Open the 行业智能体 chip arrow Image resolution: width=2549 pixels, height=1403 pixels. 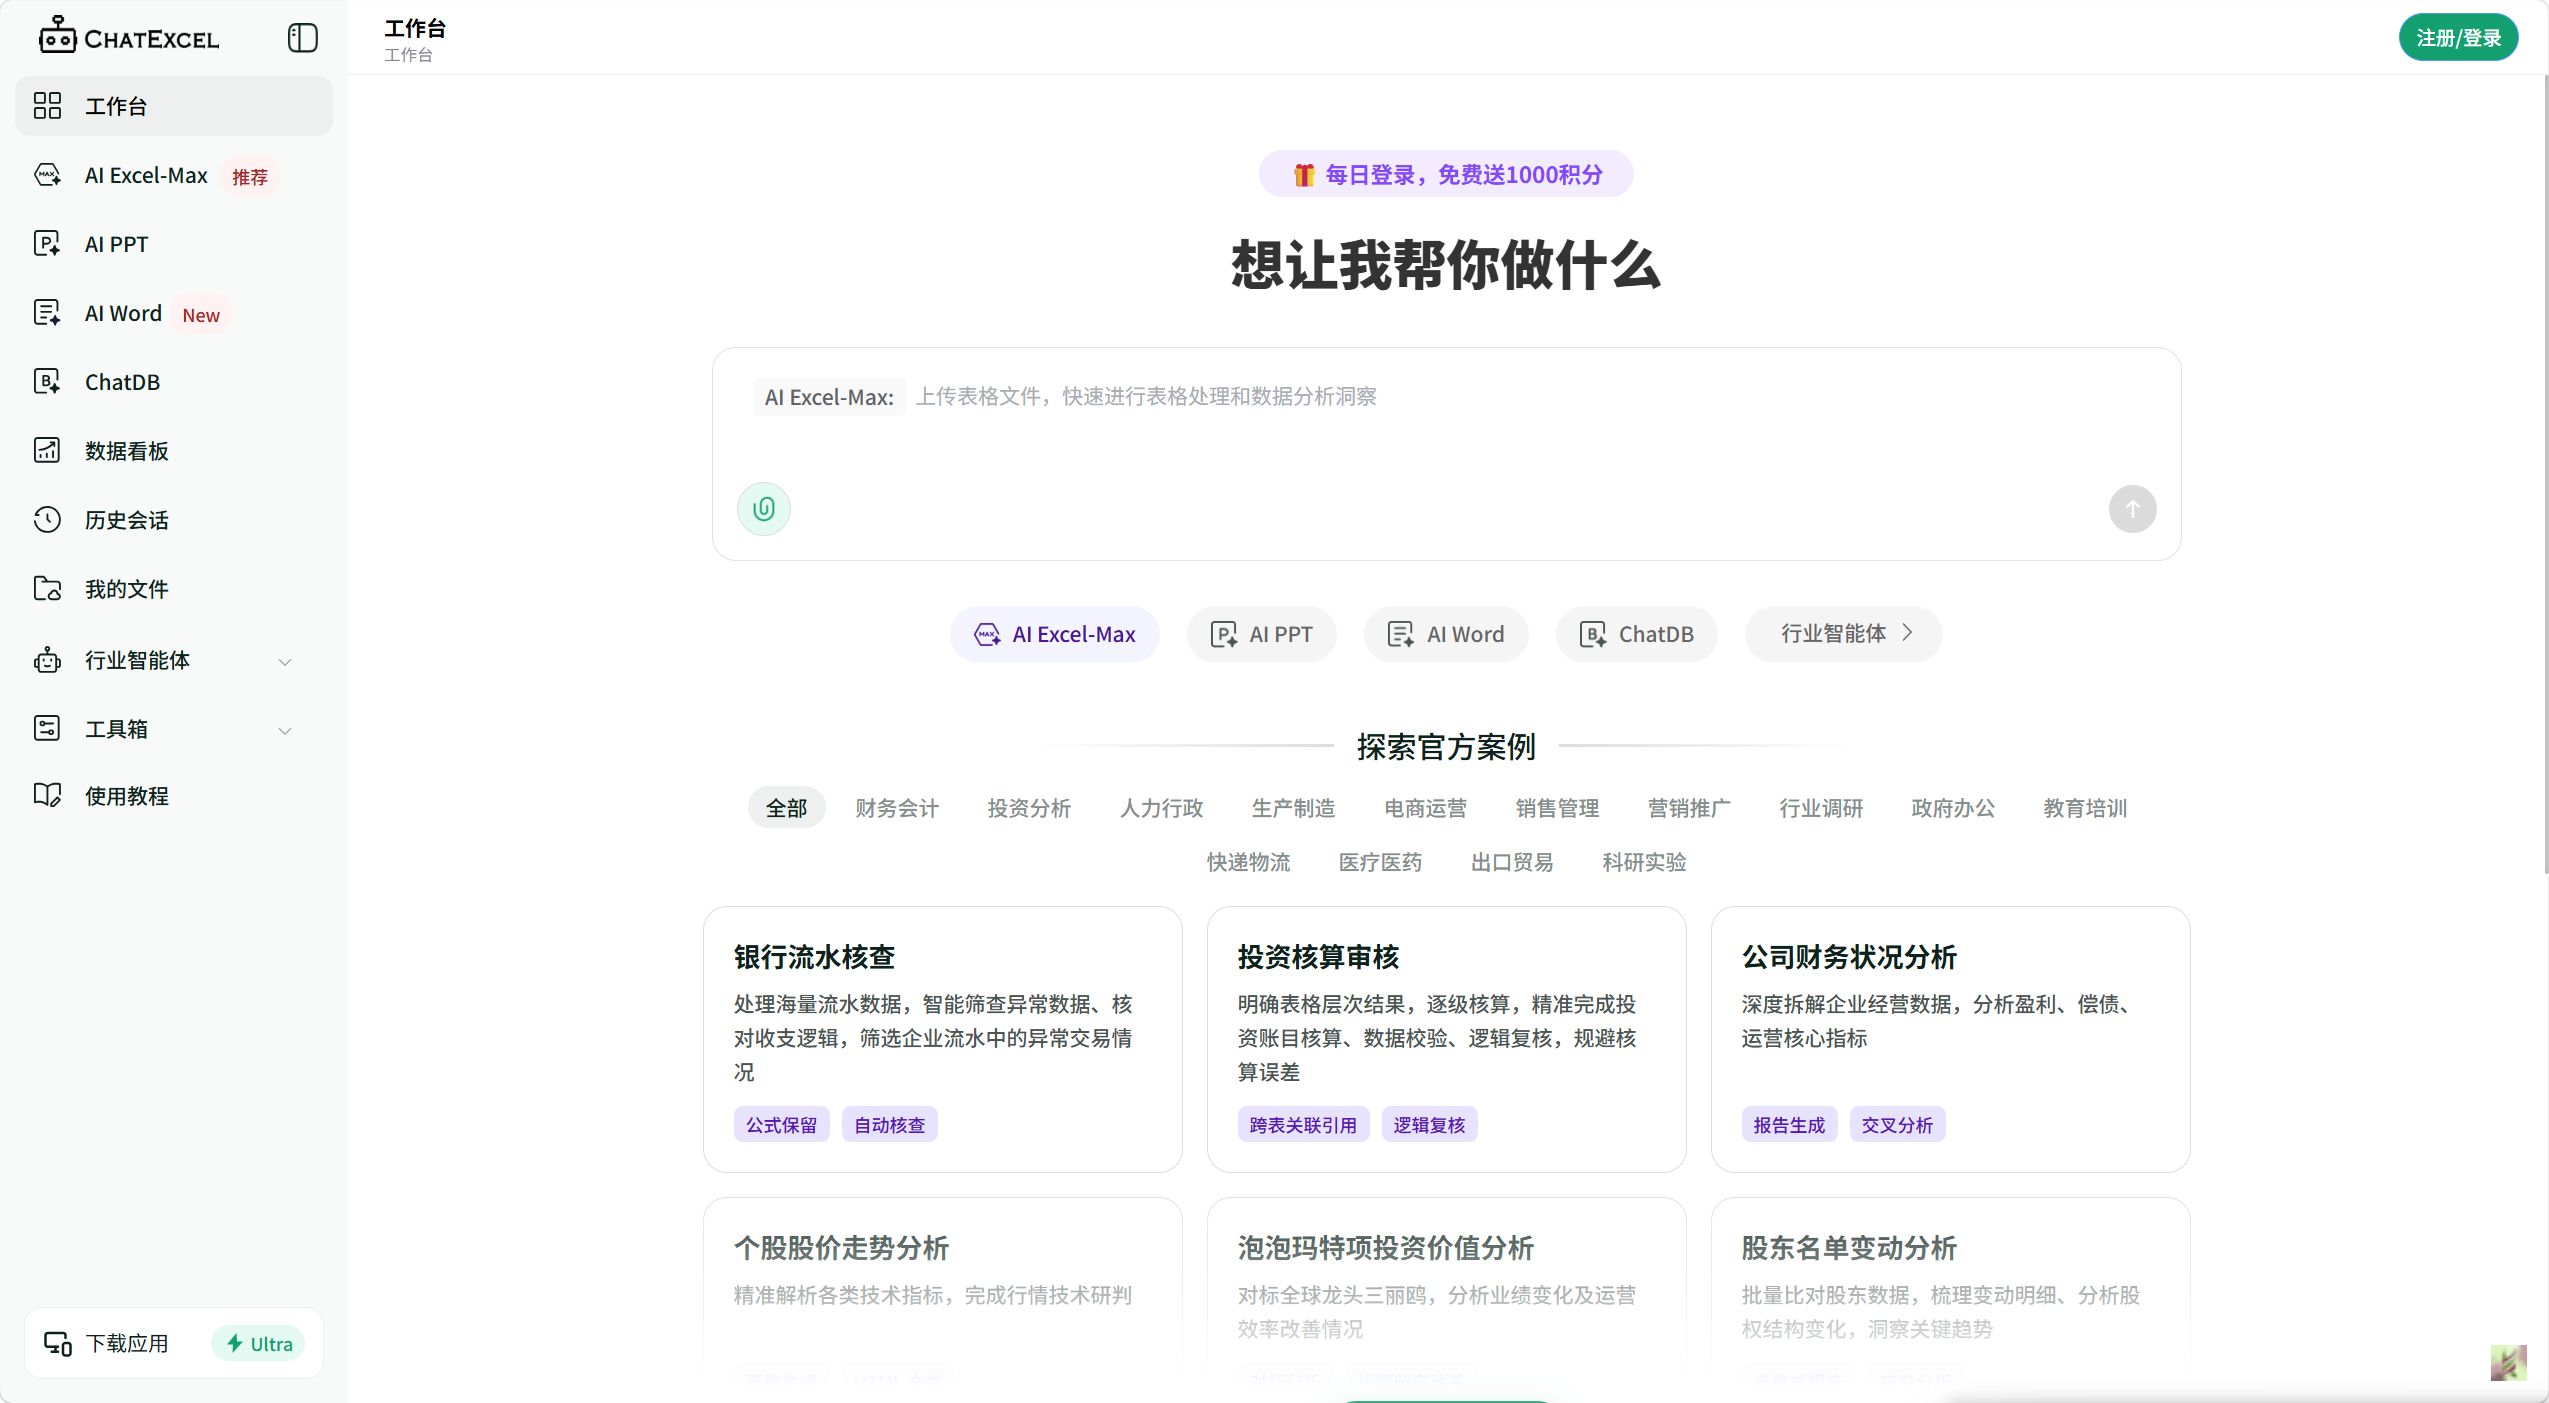pyautogui.click(x=1907, y=633)
